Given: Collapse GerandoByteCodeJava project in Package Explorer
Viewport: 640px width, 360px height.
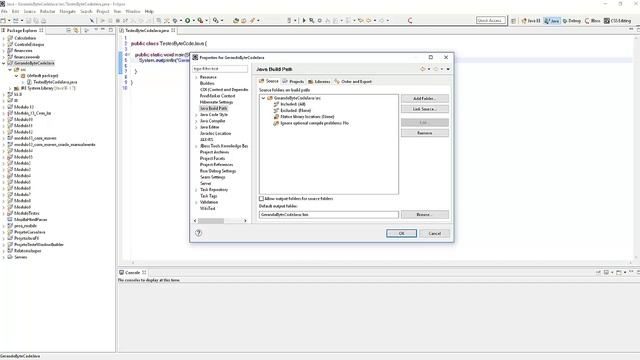Looking at the screenshot, I should [4, 63].
